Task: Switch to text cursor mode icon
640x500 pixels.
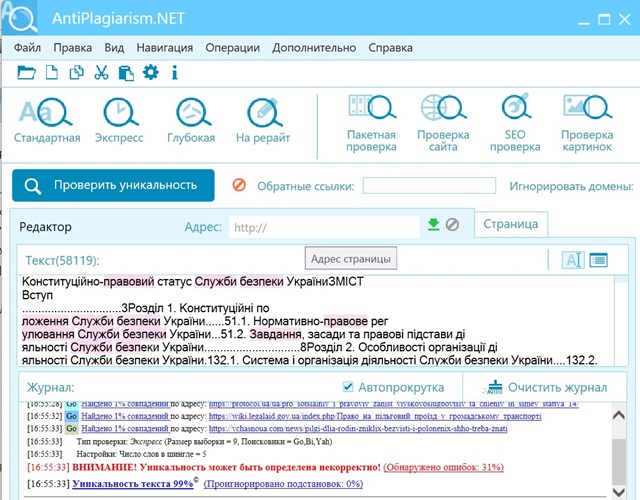Action: click(x=573, y=260)
